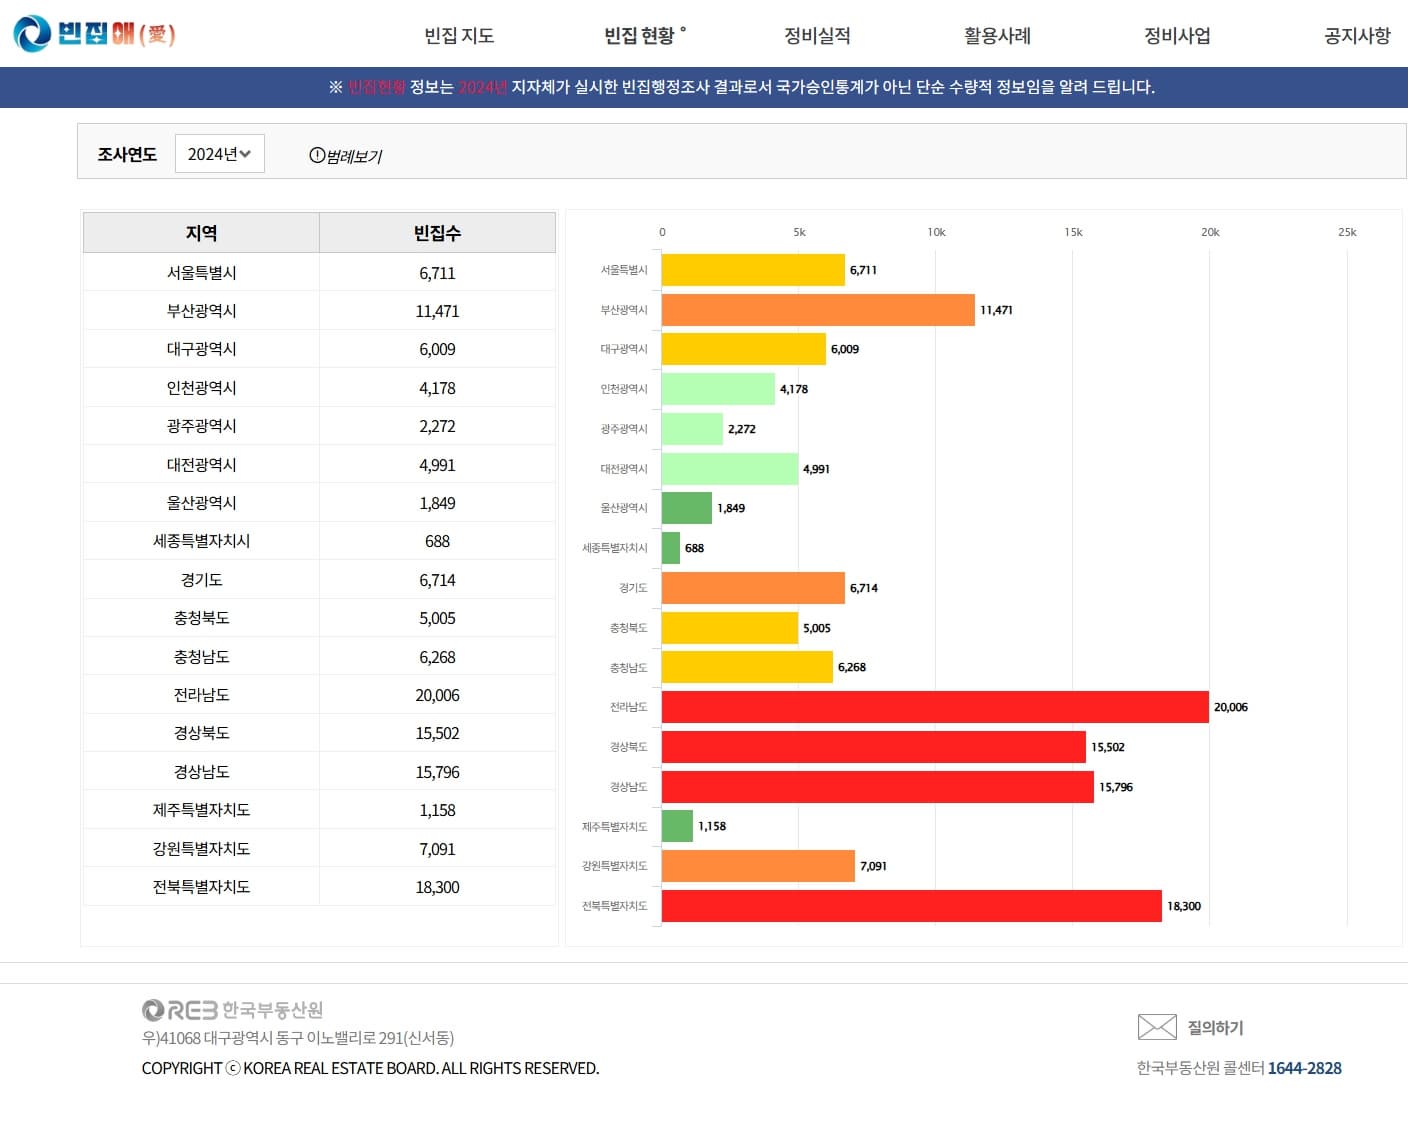Click the circular blue emblem beside 빈집애
The image size is (1408, 1136).
30,33
